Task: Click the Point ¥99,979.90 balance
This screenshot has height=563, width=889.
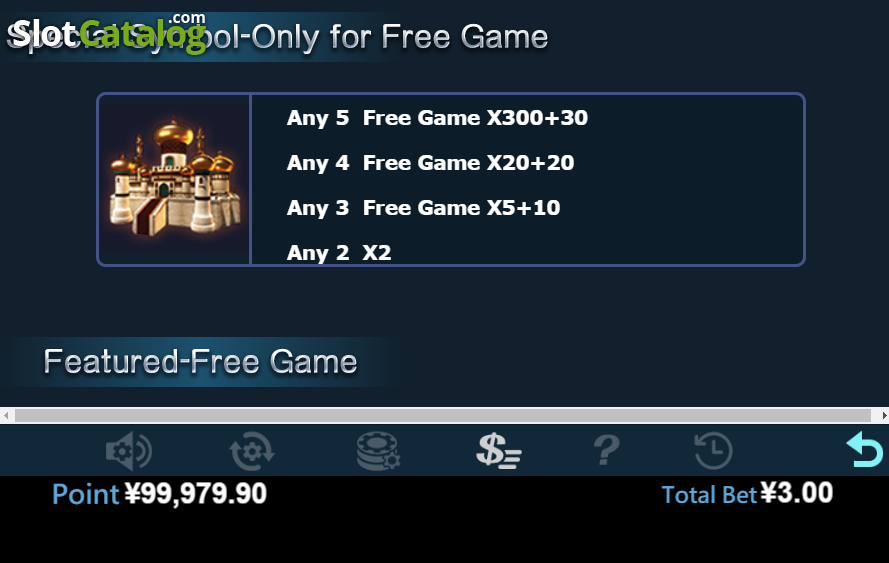Action: (x=159, y=494)
